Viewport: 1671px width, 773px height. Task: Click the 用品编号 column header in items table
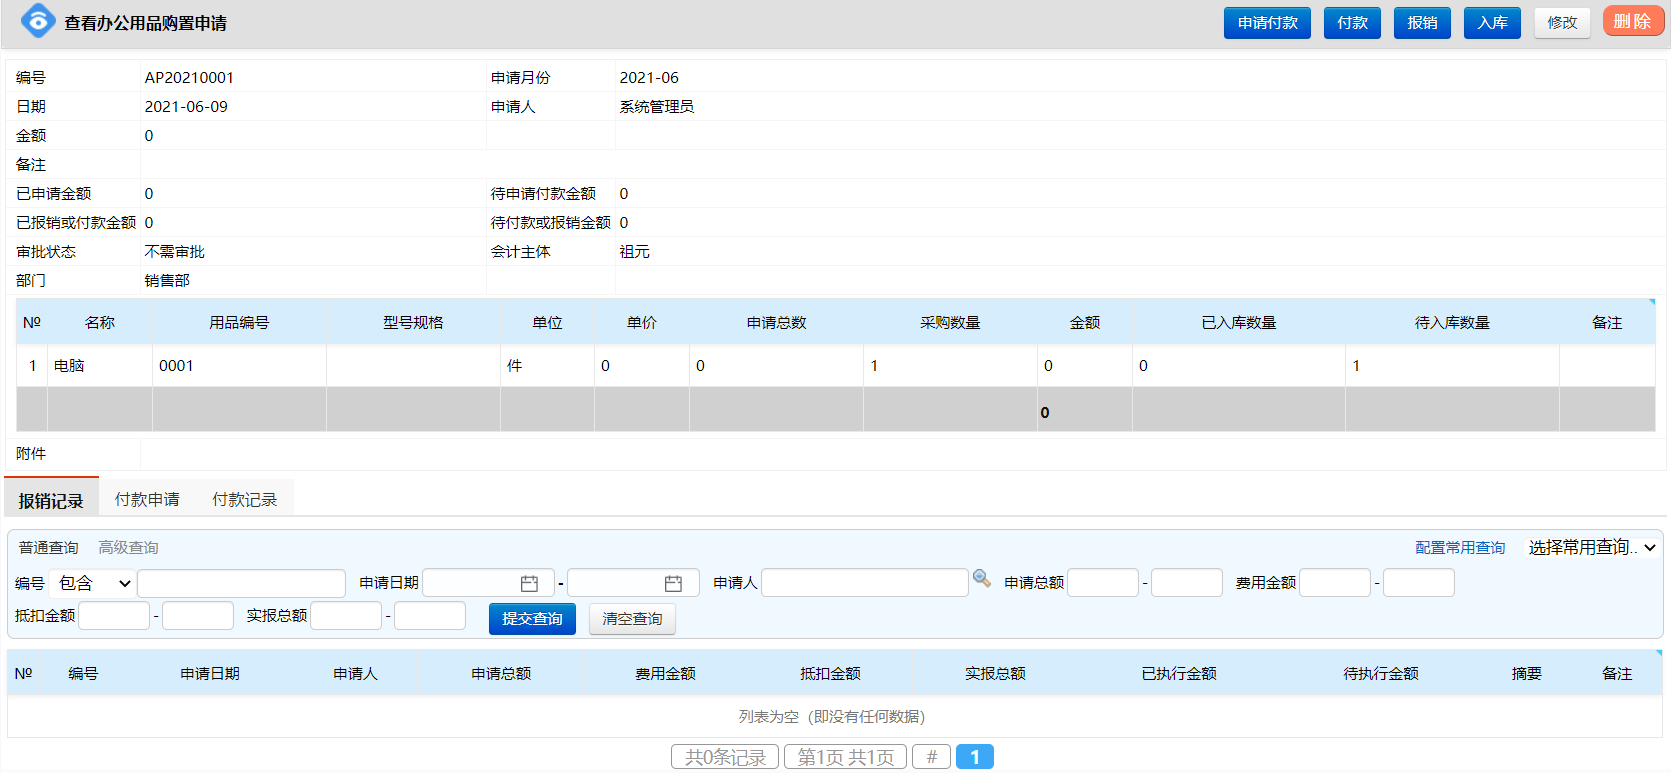pyautogui.click(x=239, y=322)
